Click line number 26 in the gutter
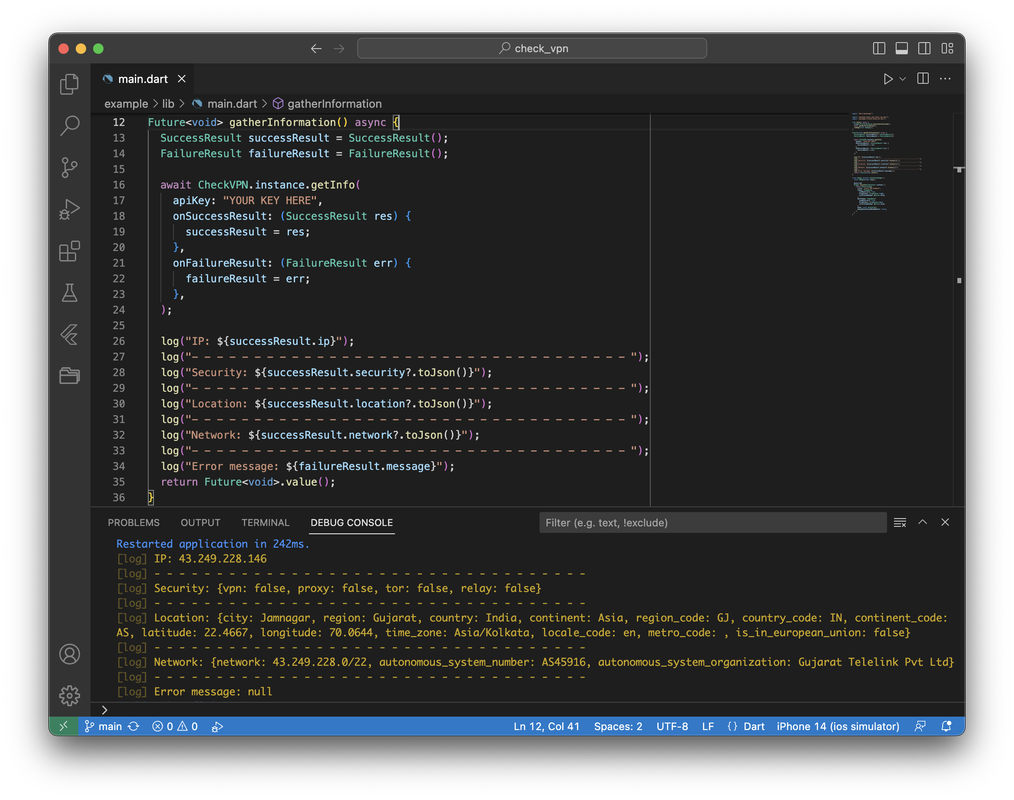The height and width of the screenshot is (800, 1014). (118, 341)
